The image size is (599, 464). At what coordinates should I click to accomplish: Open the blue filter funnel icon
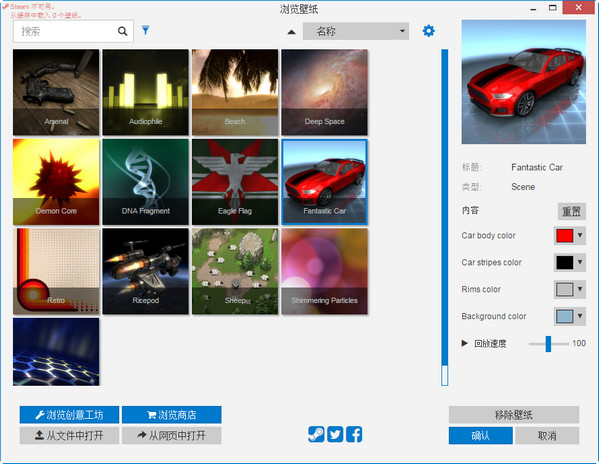coord(146,30)
